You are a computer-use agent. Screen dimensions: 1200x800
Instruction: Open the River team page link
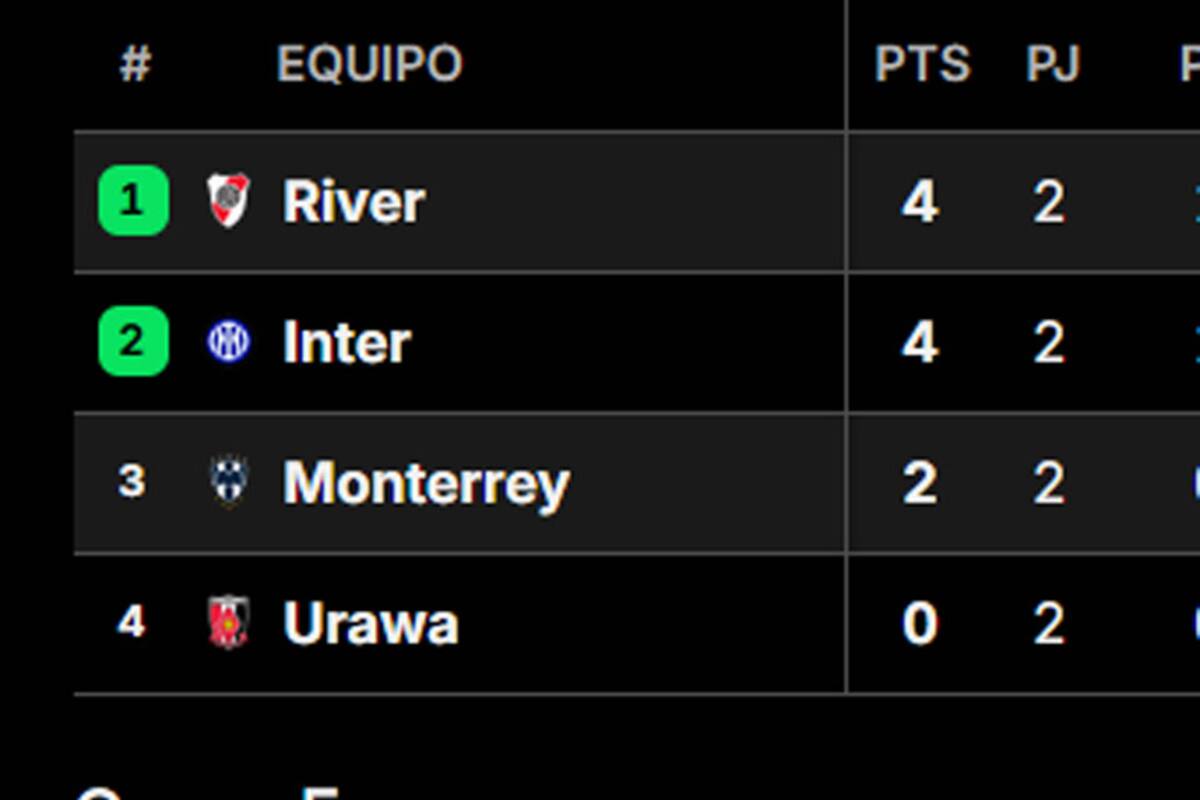click(352, 200)
